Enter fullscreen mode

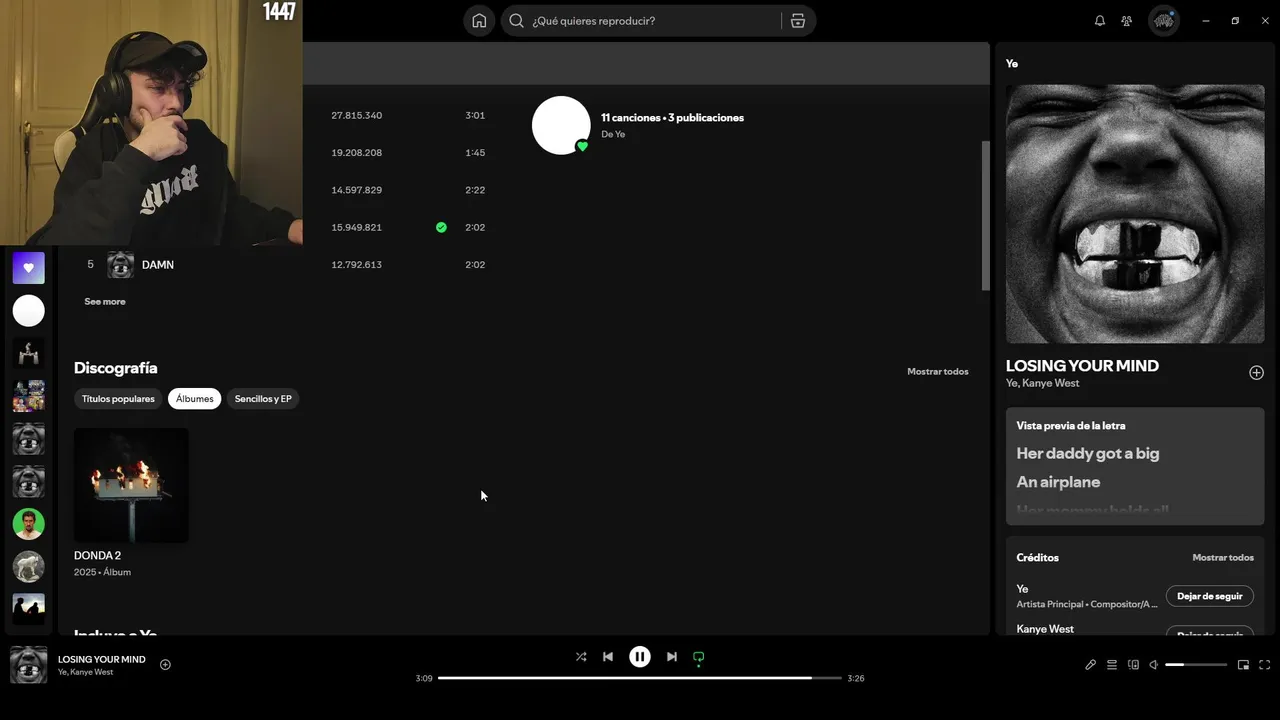[x=1264, y=665]
